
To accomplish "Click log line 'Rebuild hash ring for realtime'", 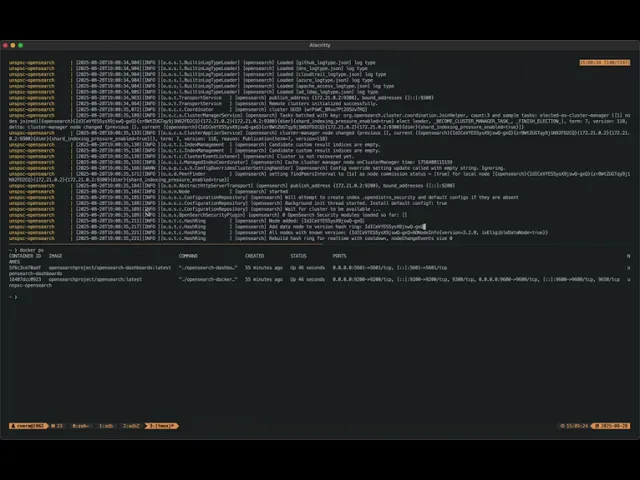I will pyautogui.click(x=311, y=238).
